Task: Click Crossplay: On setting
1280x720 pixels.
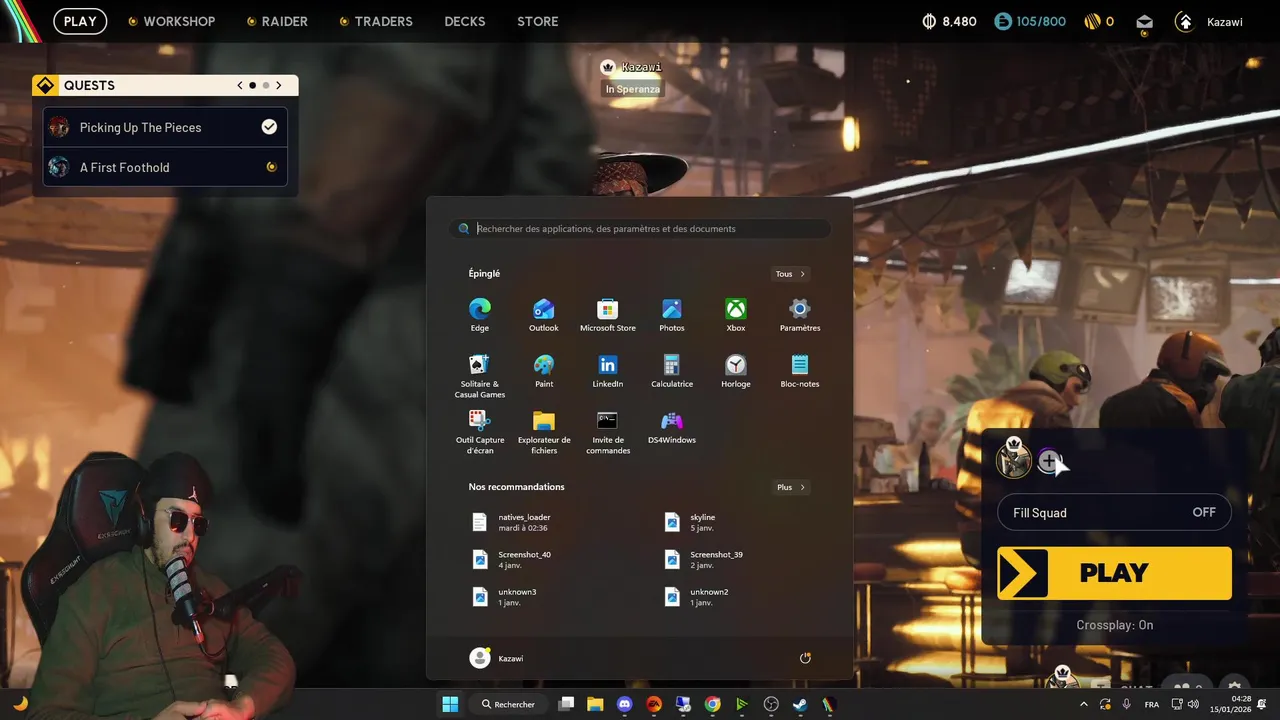Action: [1114, 625]
